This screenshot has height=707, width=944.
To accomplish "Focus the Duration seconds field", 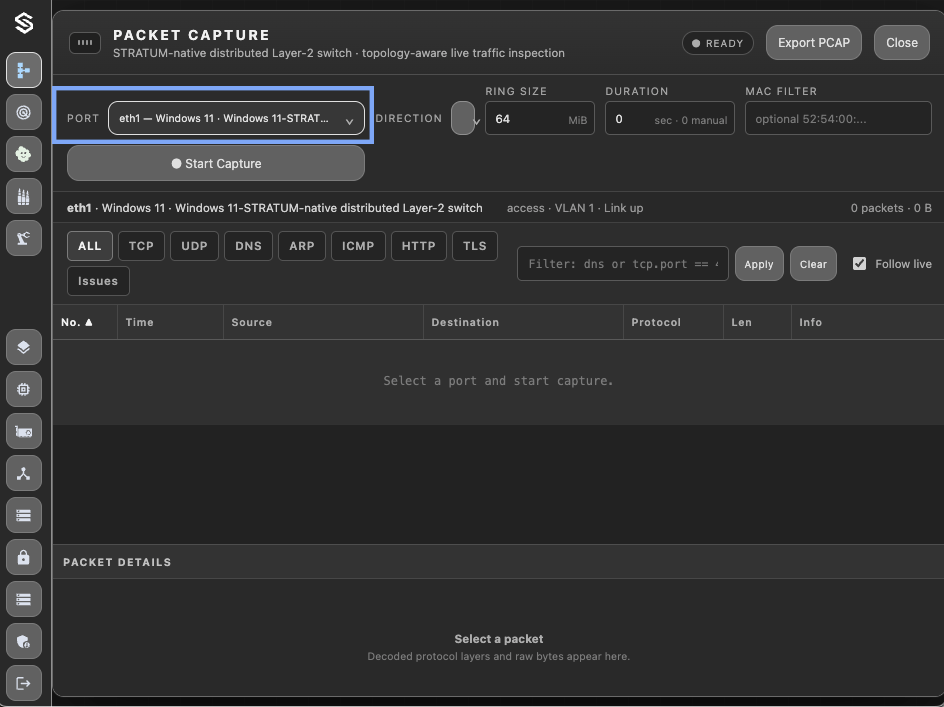I will tap(669, 119).
